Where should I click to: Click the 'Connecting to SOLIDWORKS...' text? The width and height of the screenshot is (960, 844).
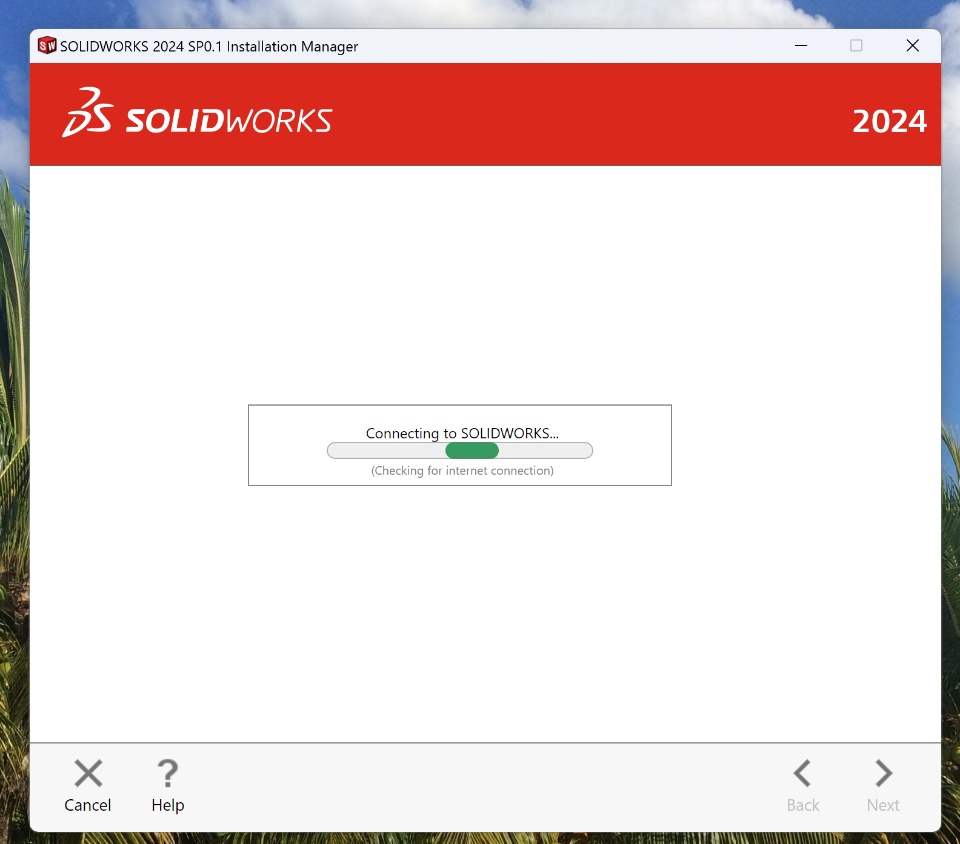[462, 433]
